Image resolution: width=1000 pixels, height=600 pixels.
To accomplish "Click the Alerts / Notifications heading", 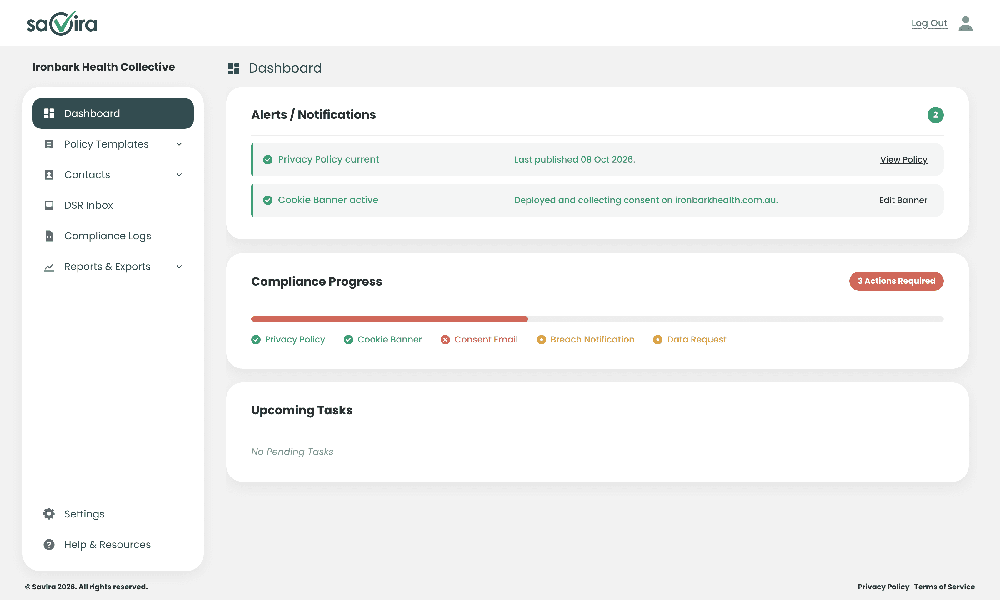I will click(x=313, y=115).
